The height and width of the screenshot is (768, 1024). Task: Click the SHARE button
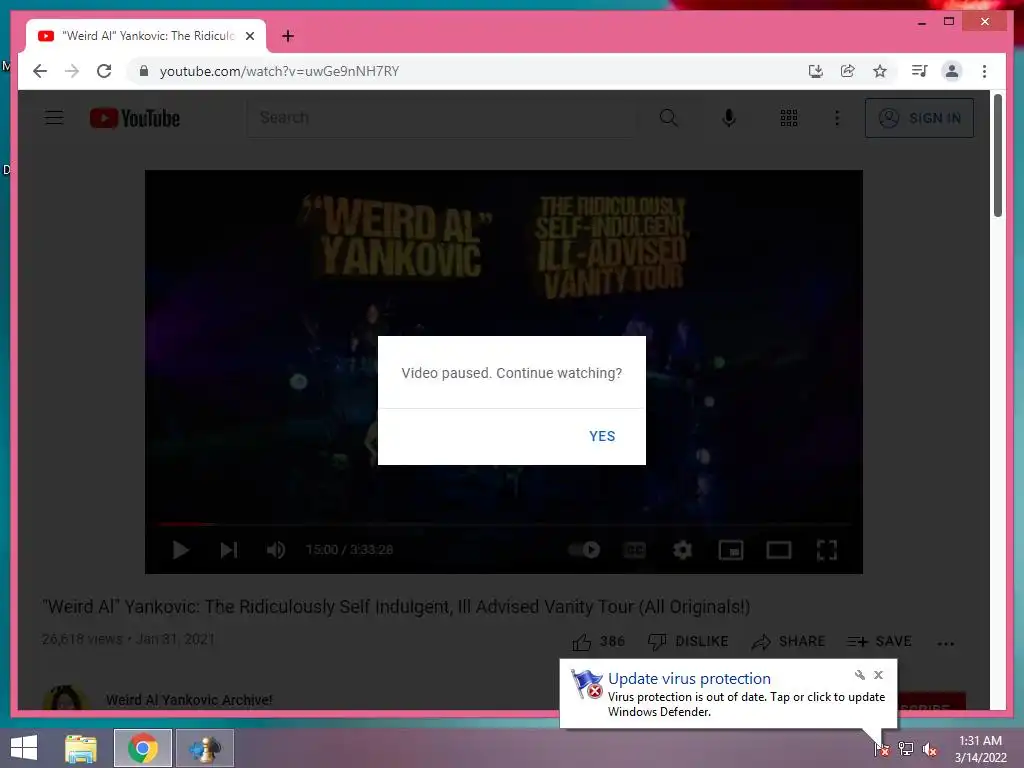pos(788,642)
